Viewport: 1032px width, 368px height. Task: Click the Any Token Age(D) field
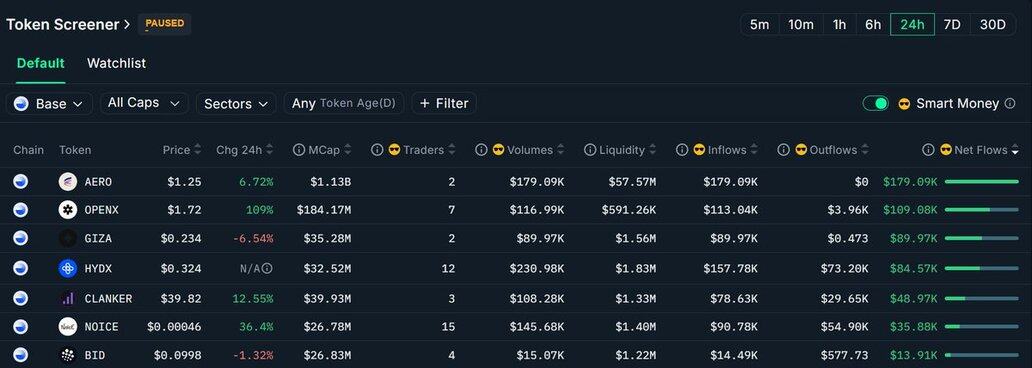344,103
